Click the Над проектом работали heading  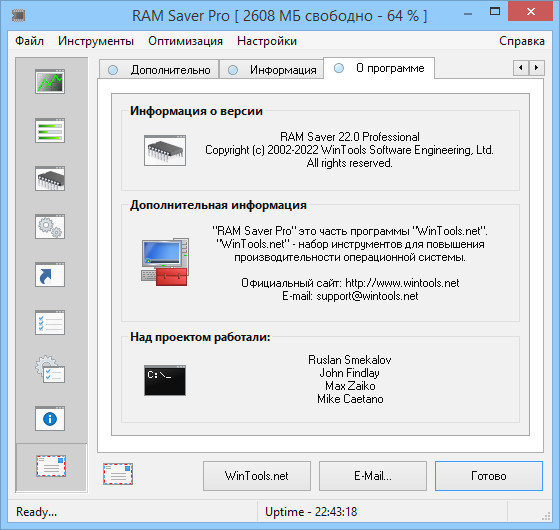tap(200, 337)
